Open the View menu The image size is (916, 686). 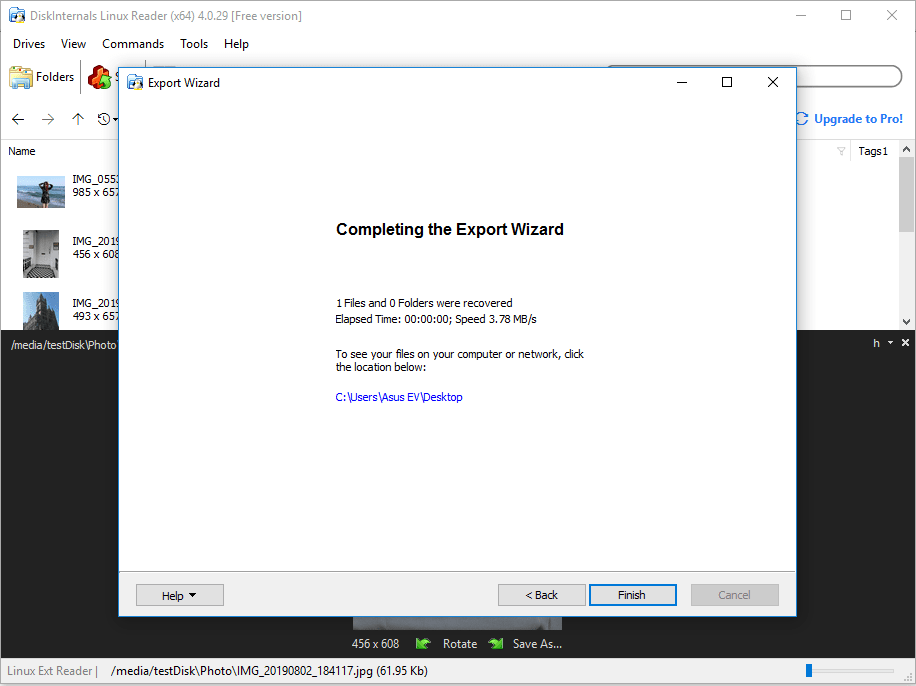point(74,44)
